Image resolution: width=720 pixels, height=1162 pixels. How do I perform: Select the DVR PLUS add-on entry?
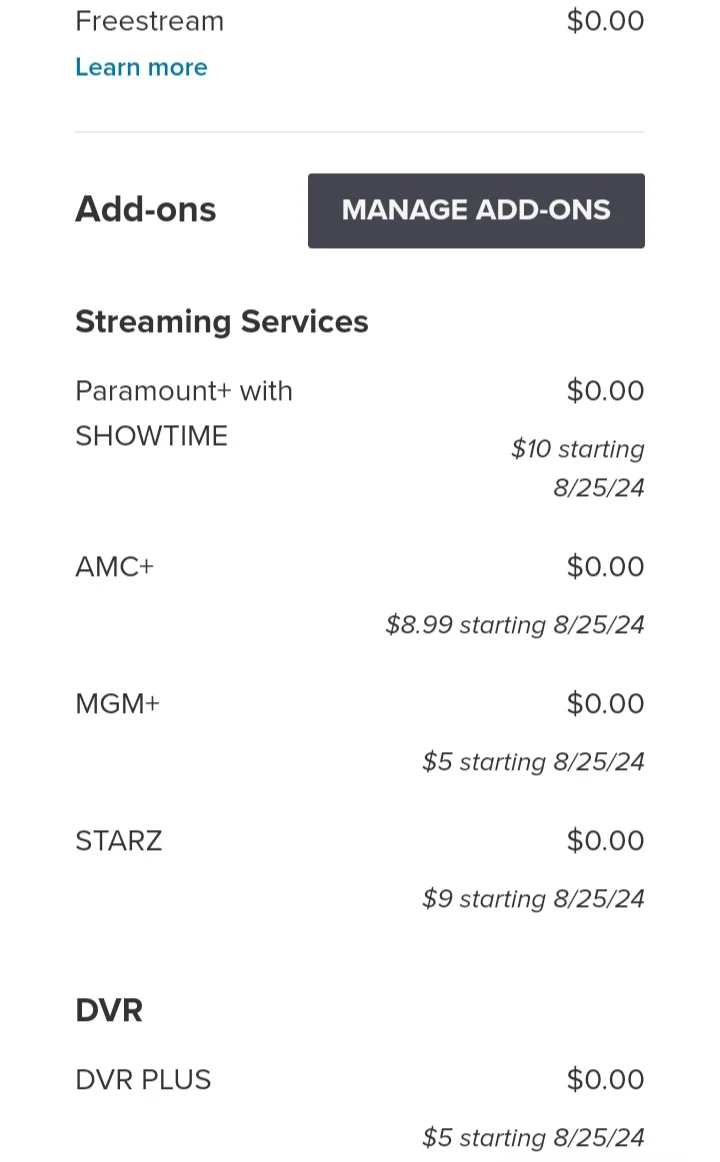pos(144,1080)
